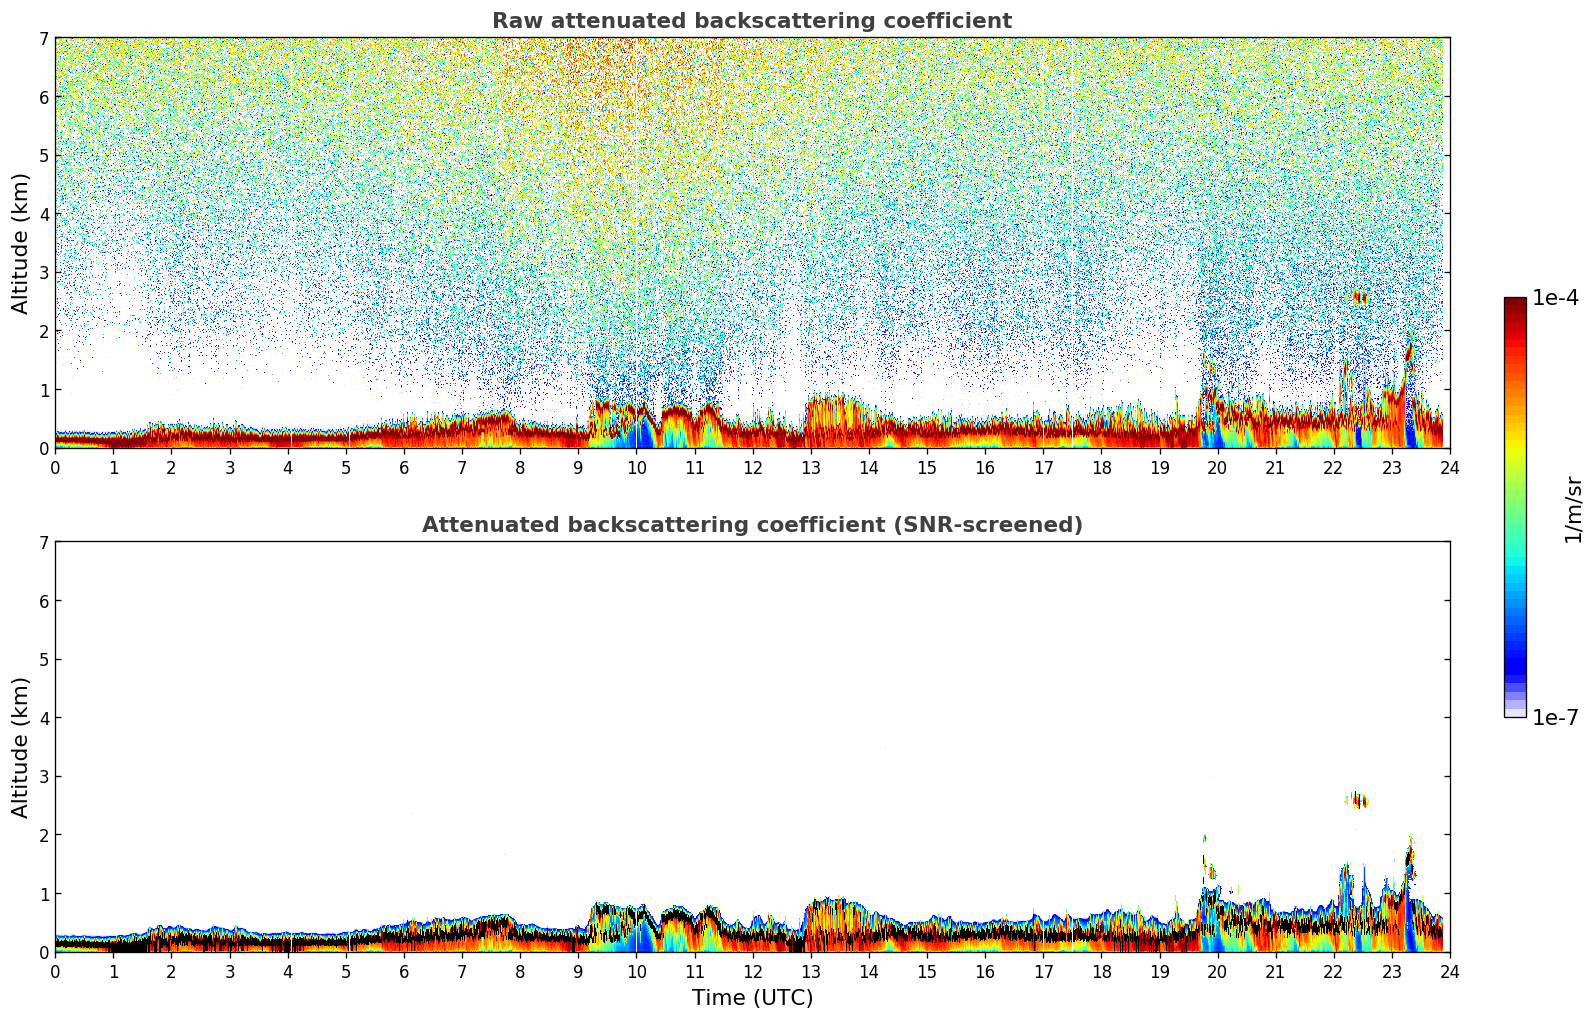Click the '1e-7' colorbar minimum label
The width and height of the screenshot is (1595, 1020).
pyautogui.click(x=1555, y=718)
